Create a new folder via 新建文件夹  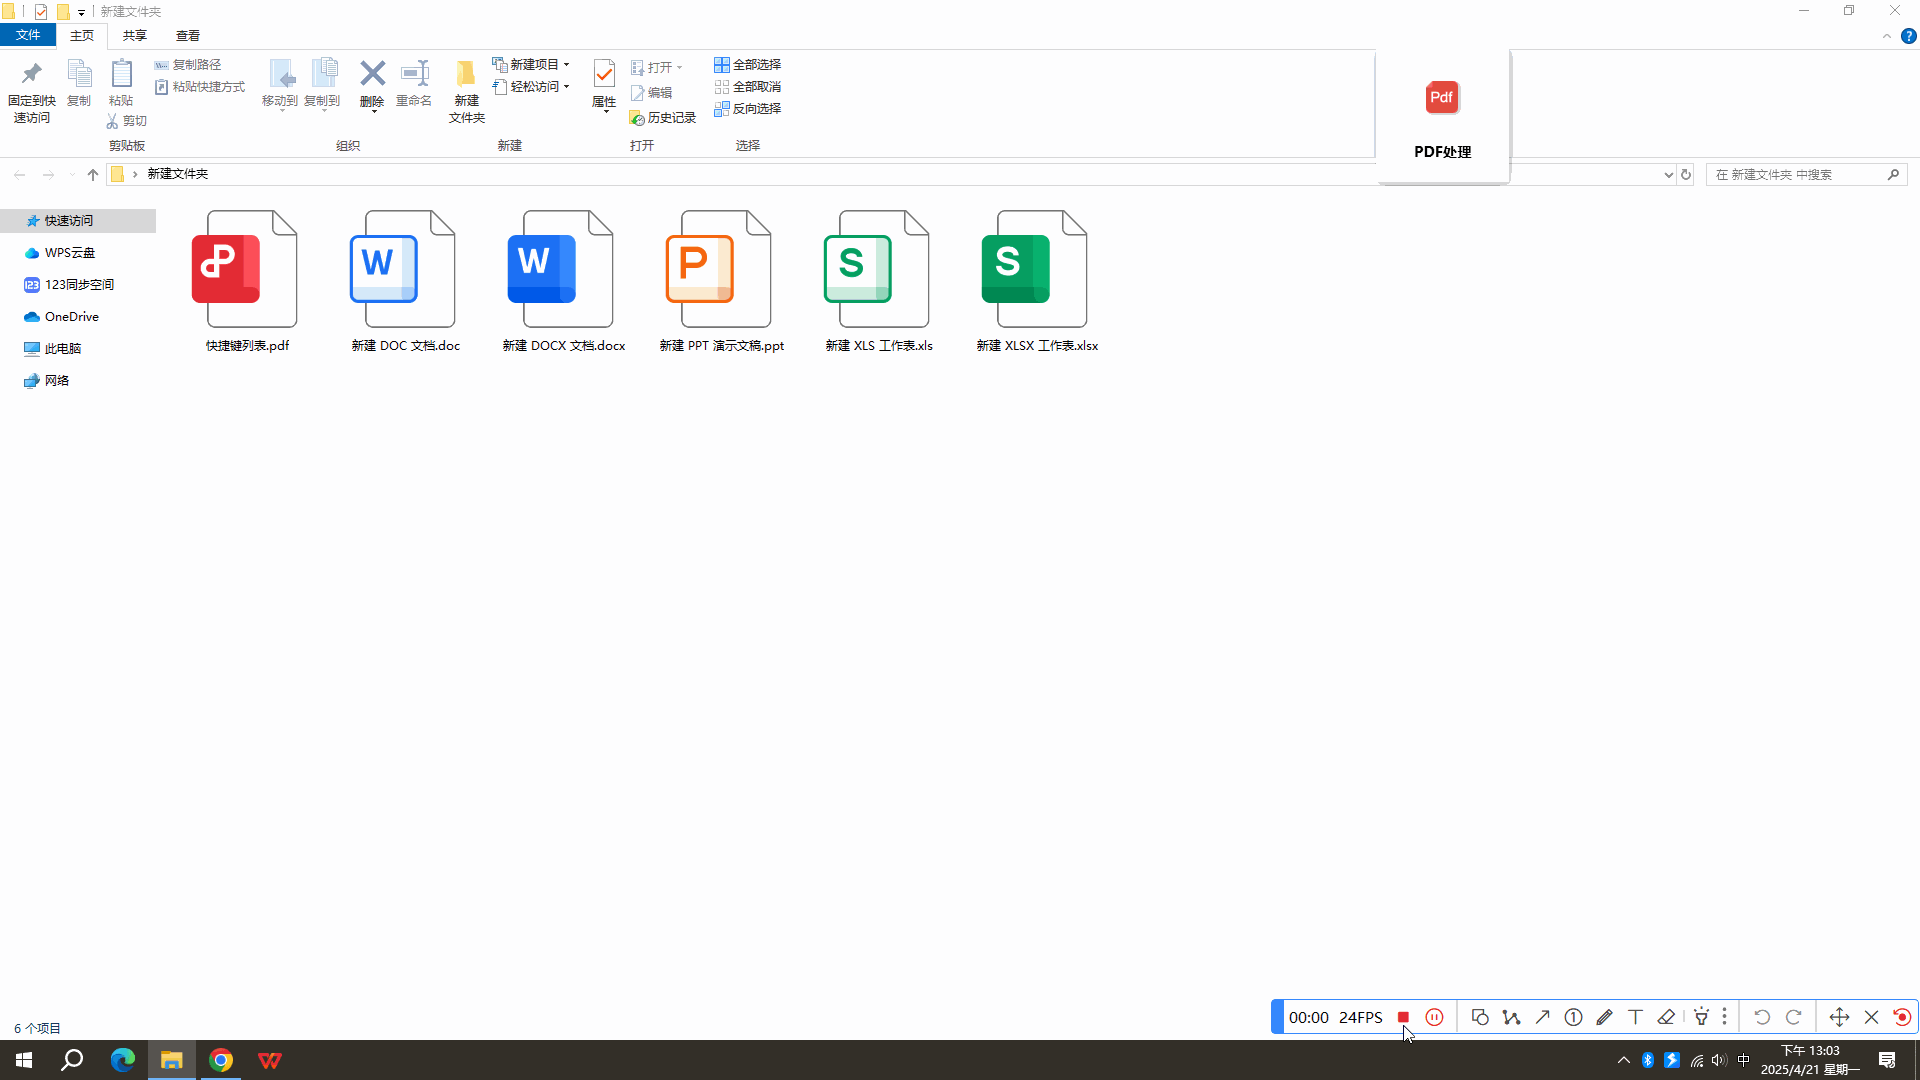466,92
